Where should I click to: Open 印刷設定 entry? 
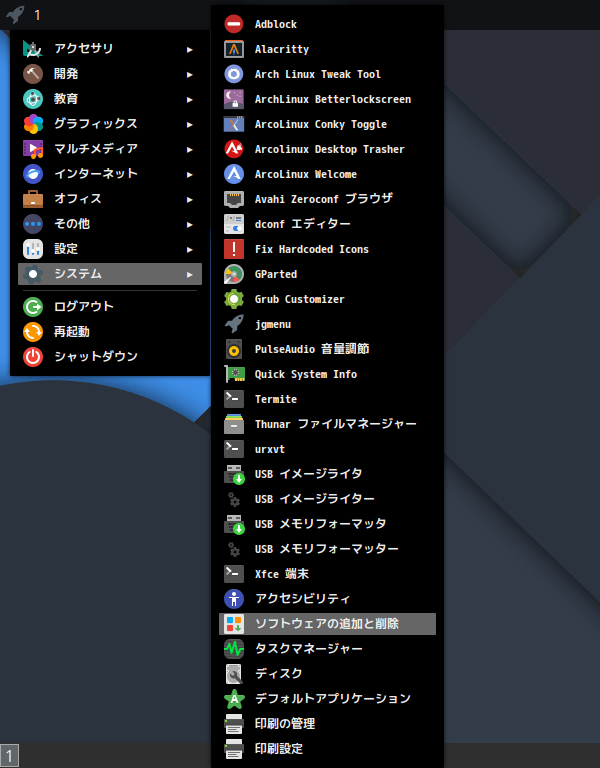(327, 748)
